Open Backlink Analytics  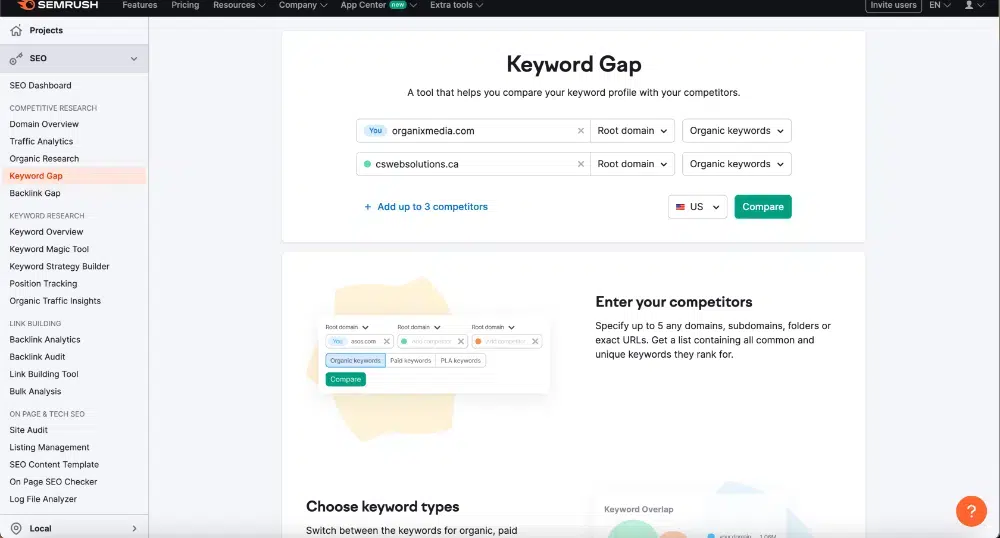tap(45, 340)
